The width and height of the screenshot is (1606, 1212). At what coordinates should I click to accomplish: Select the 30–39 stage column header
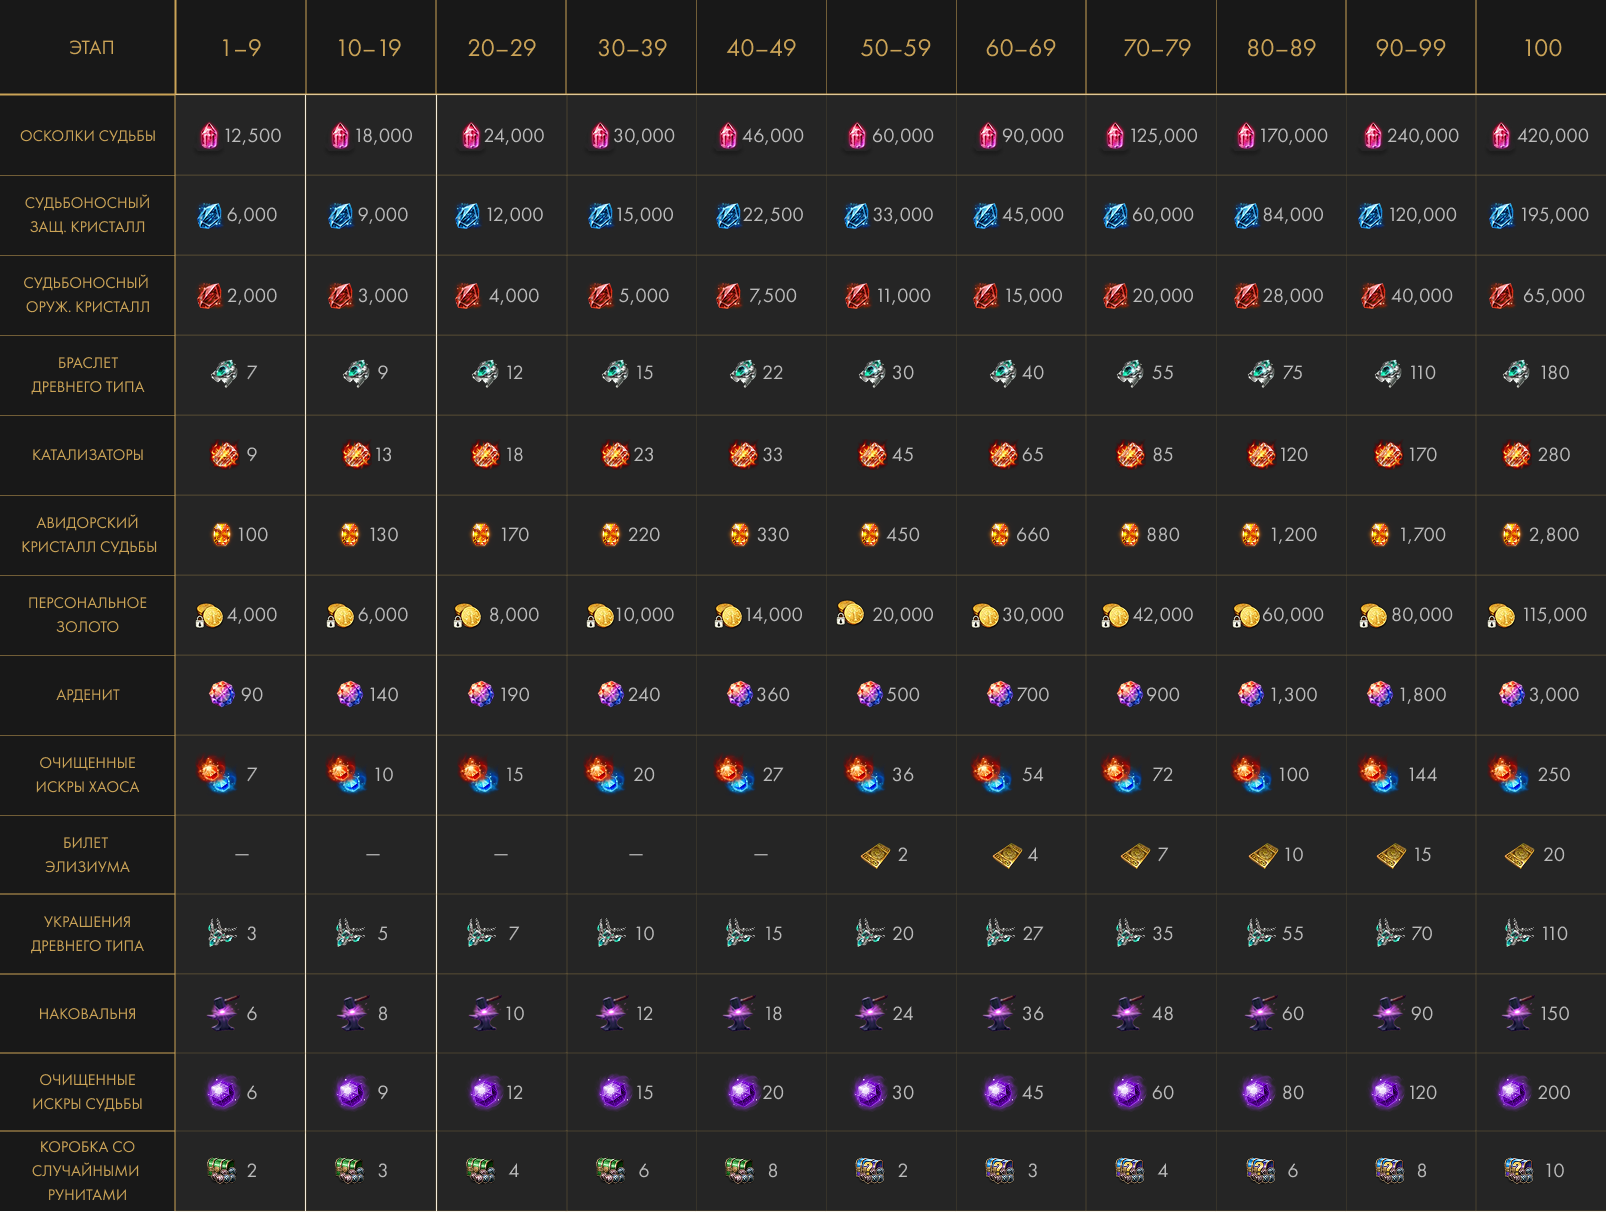631,48
